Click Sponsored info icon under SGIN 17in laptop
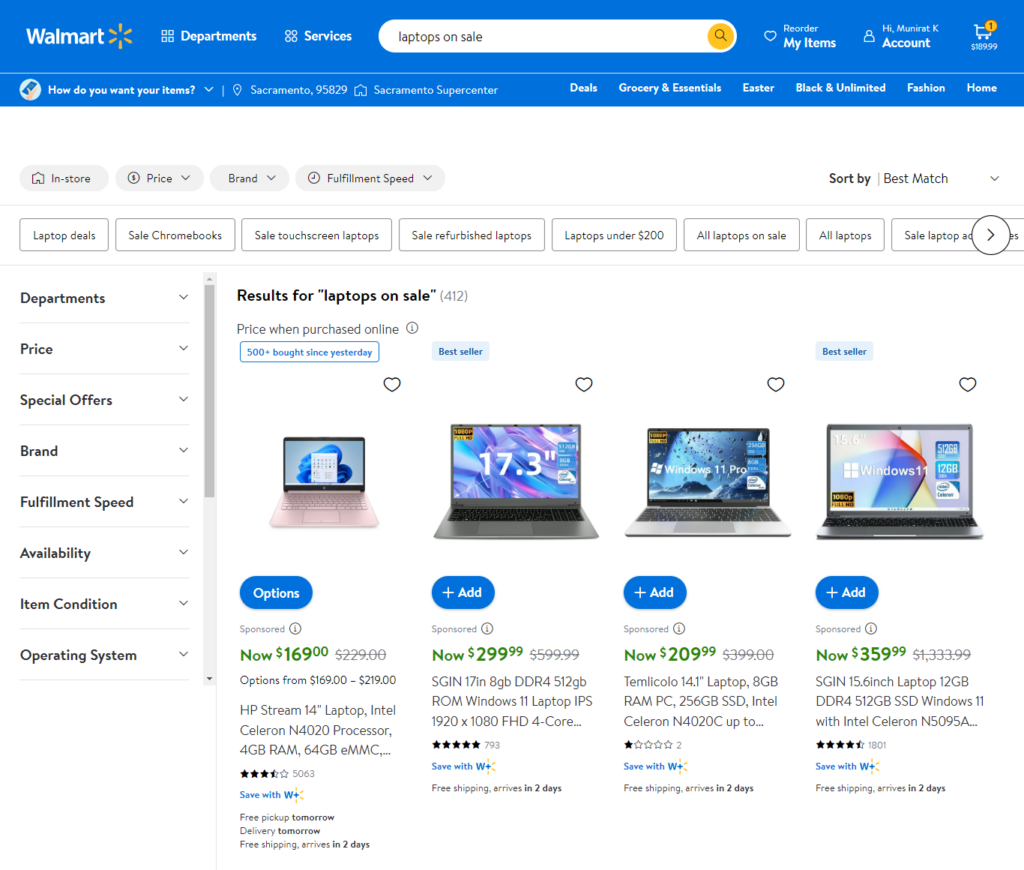Viewport: 1024px width, 870px height. click(487, 628)
